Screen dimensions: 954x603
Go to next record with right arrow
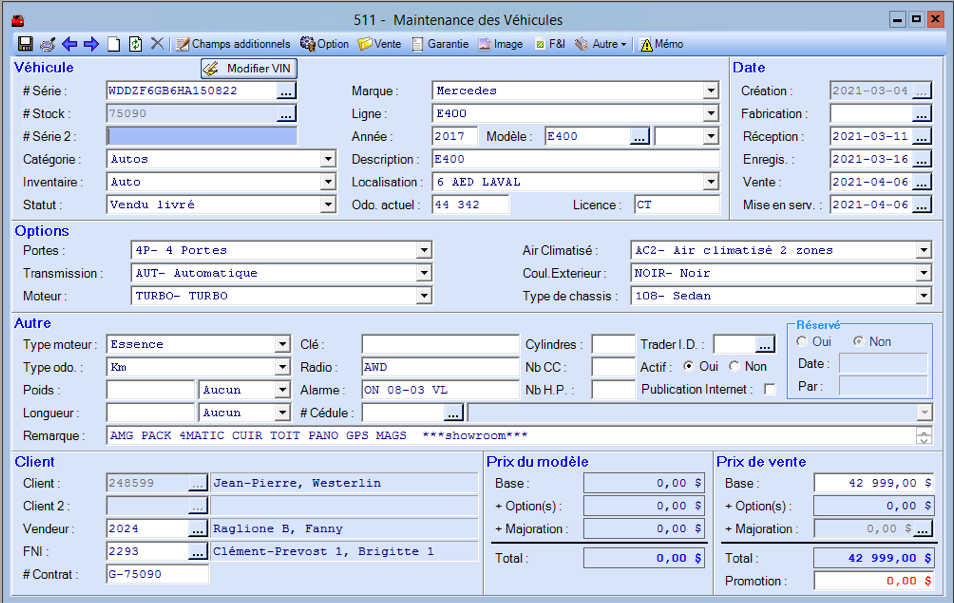[91, 44]
